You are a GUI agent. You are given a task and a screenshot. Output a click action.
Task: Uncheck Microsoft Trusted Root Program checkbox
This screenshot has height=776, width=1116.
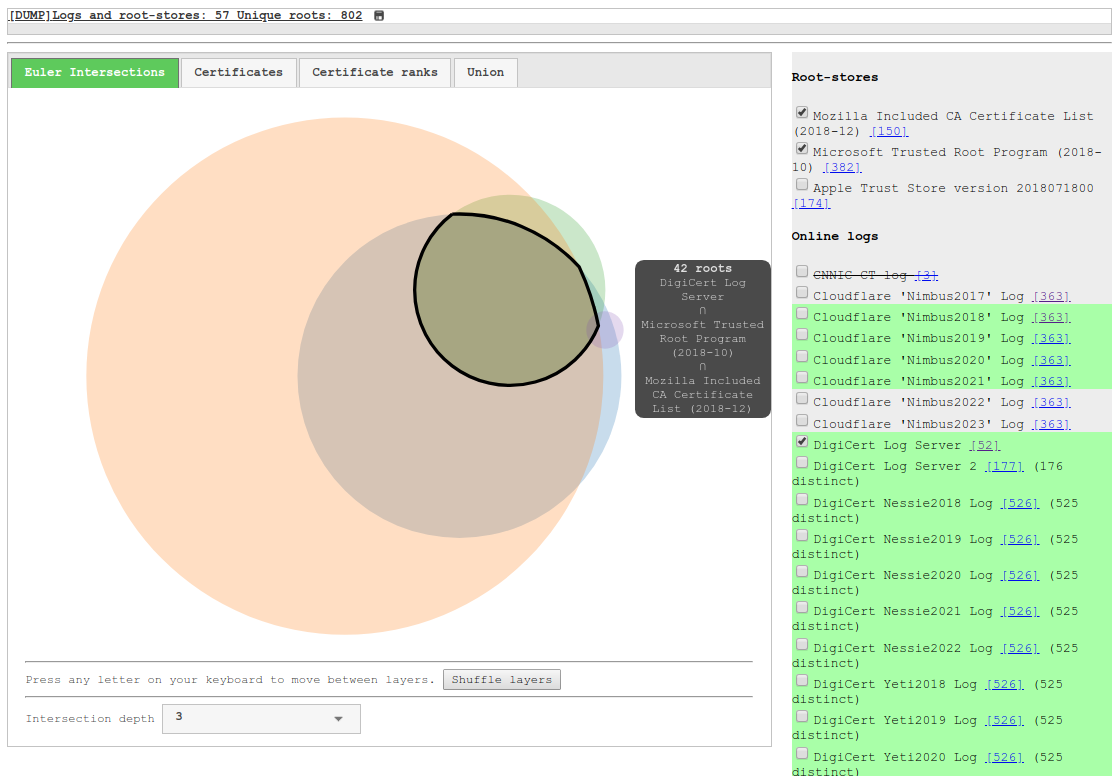pos(802,149)
